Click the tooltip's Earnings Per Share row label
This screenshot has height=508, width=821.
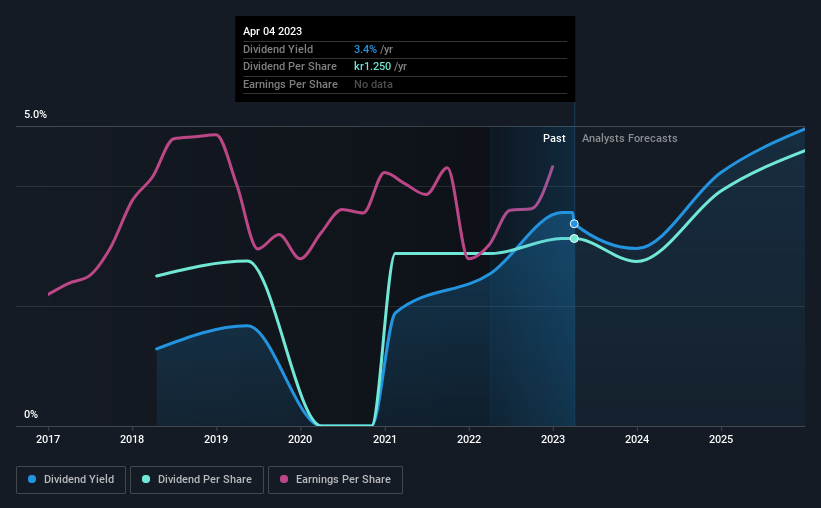coord(290,84)
